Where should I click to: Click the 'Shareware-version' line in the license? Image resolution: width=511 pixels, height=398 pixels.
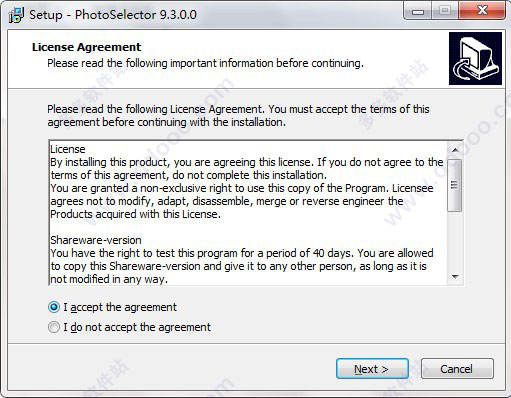(96, 240)
